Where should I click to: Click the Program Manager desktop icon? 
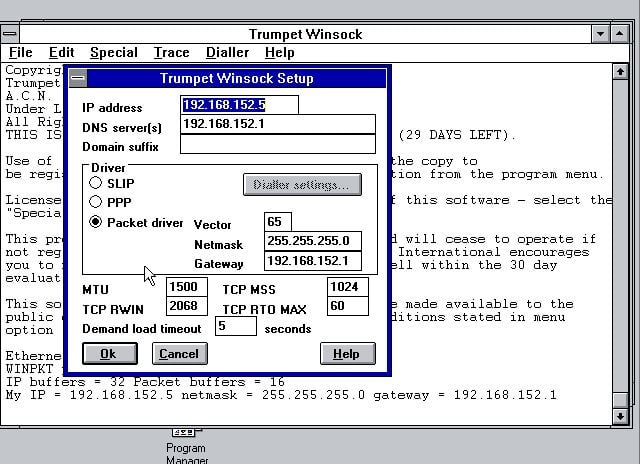click(187, 446)
